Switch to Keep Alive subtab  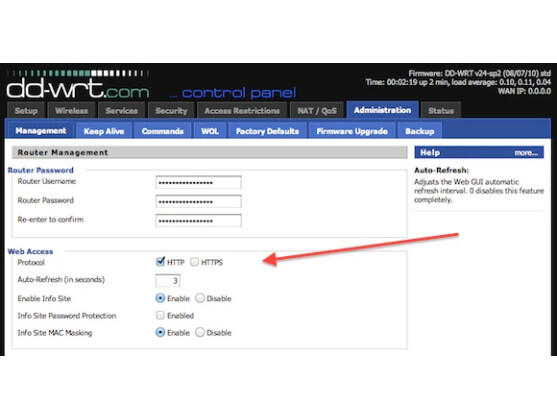[104, 131]
